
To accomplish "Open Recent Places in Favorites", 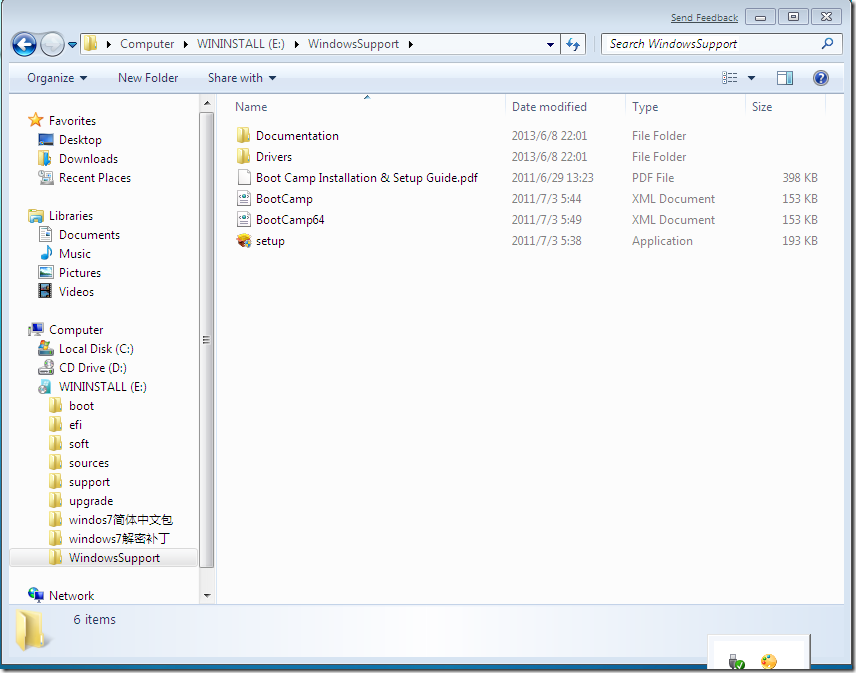I will pos(94,178).
